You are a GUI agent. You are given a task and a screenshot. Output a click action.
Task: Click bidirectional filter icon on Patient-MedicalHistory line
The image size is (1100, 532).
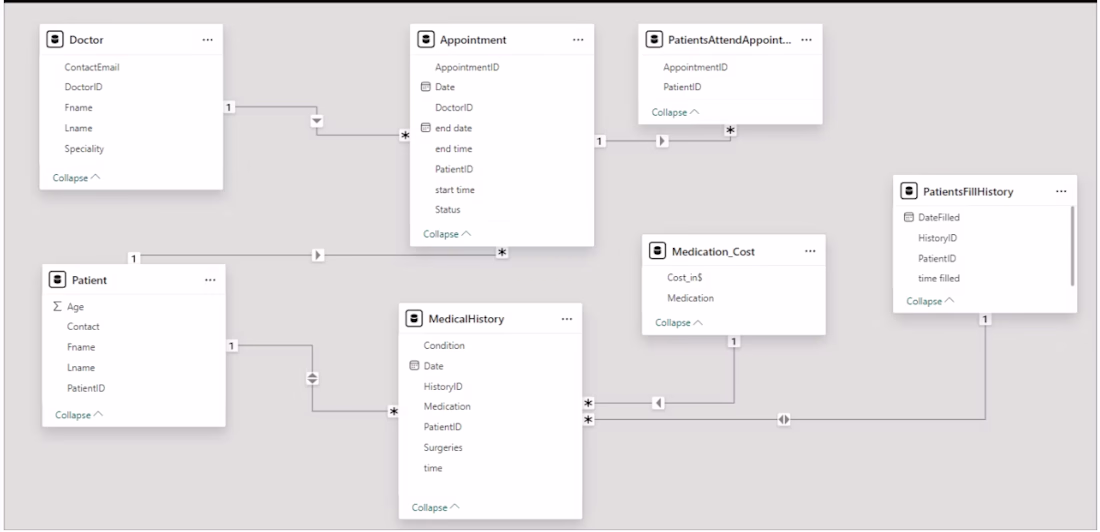pyautogui.click(x=313, y=378)
